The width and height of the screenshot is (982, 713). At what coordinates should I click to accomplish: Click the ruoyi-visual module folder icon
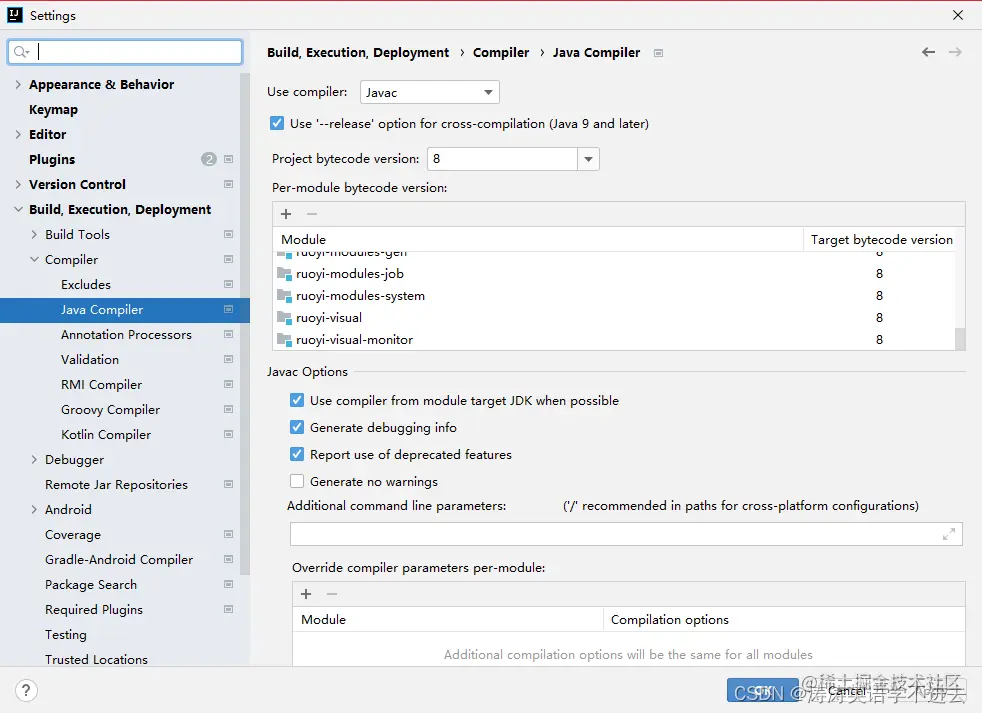pyautogui.click(x=284, y=318)
